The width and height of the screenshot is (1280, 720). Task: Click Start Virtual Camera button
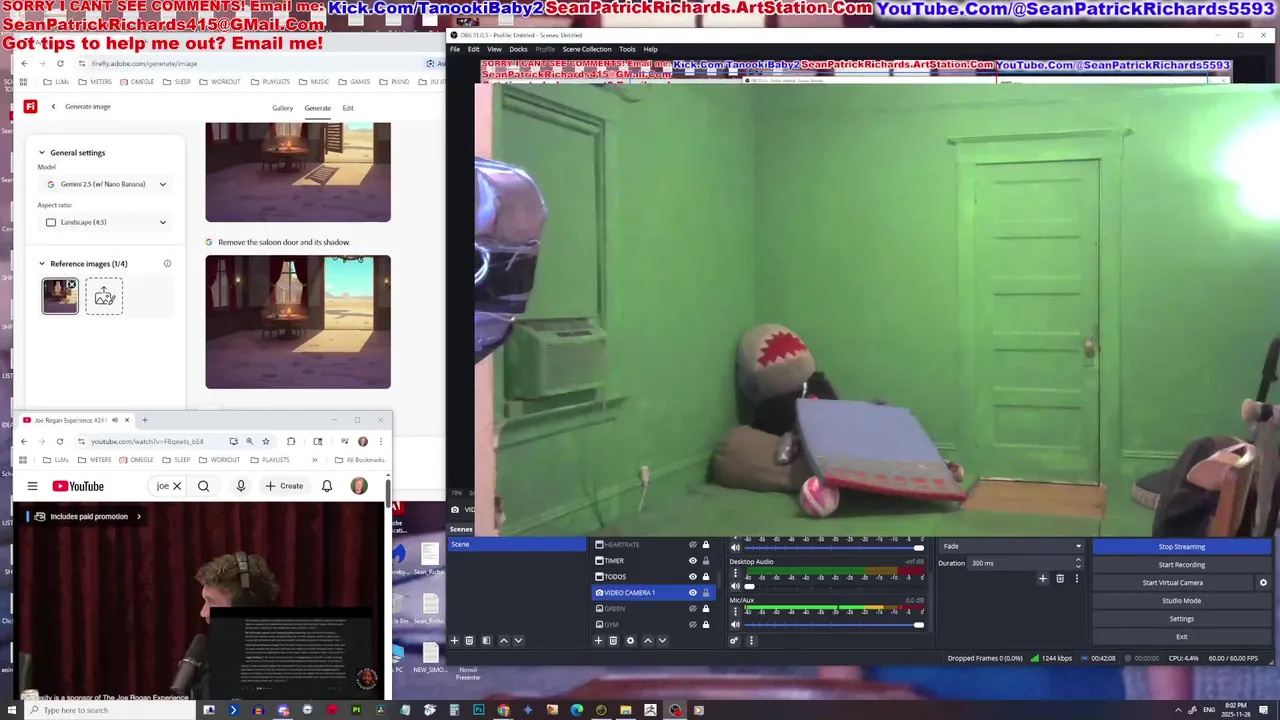(x=1173, y=583)
